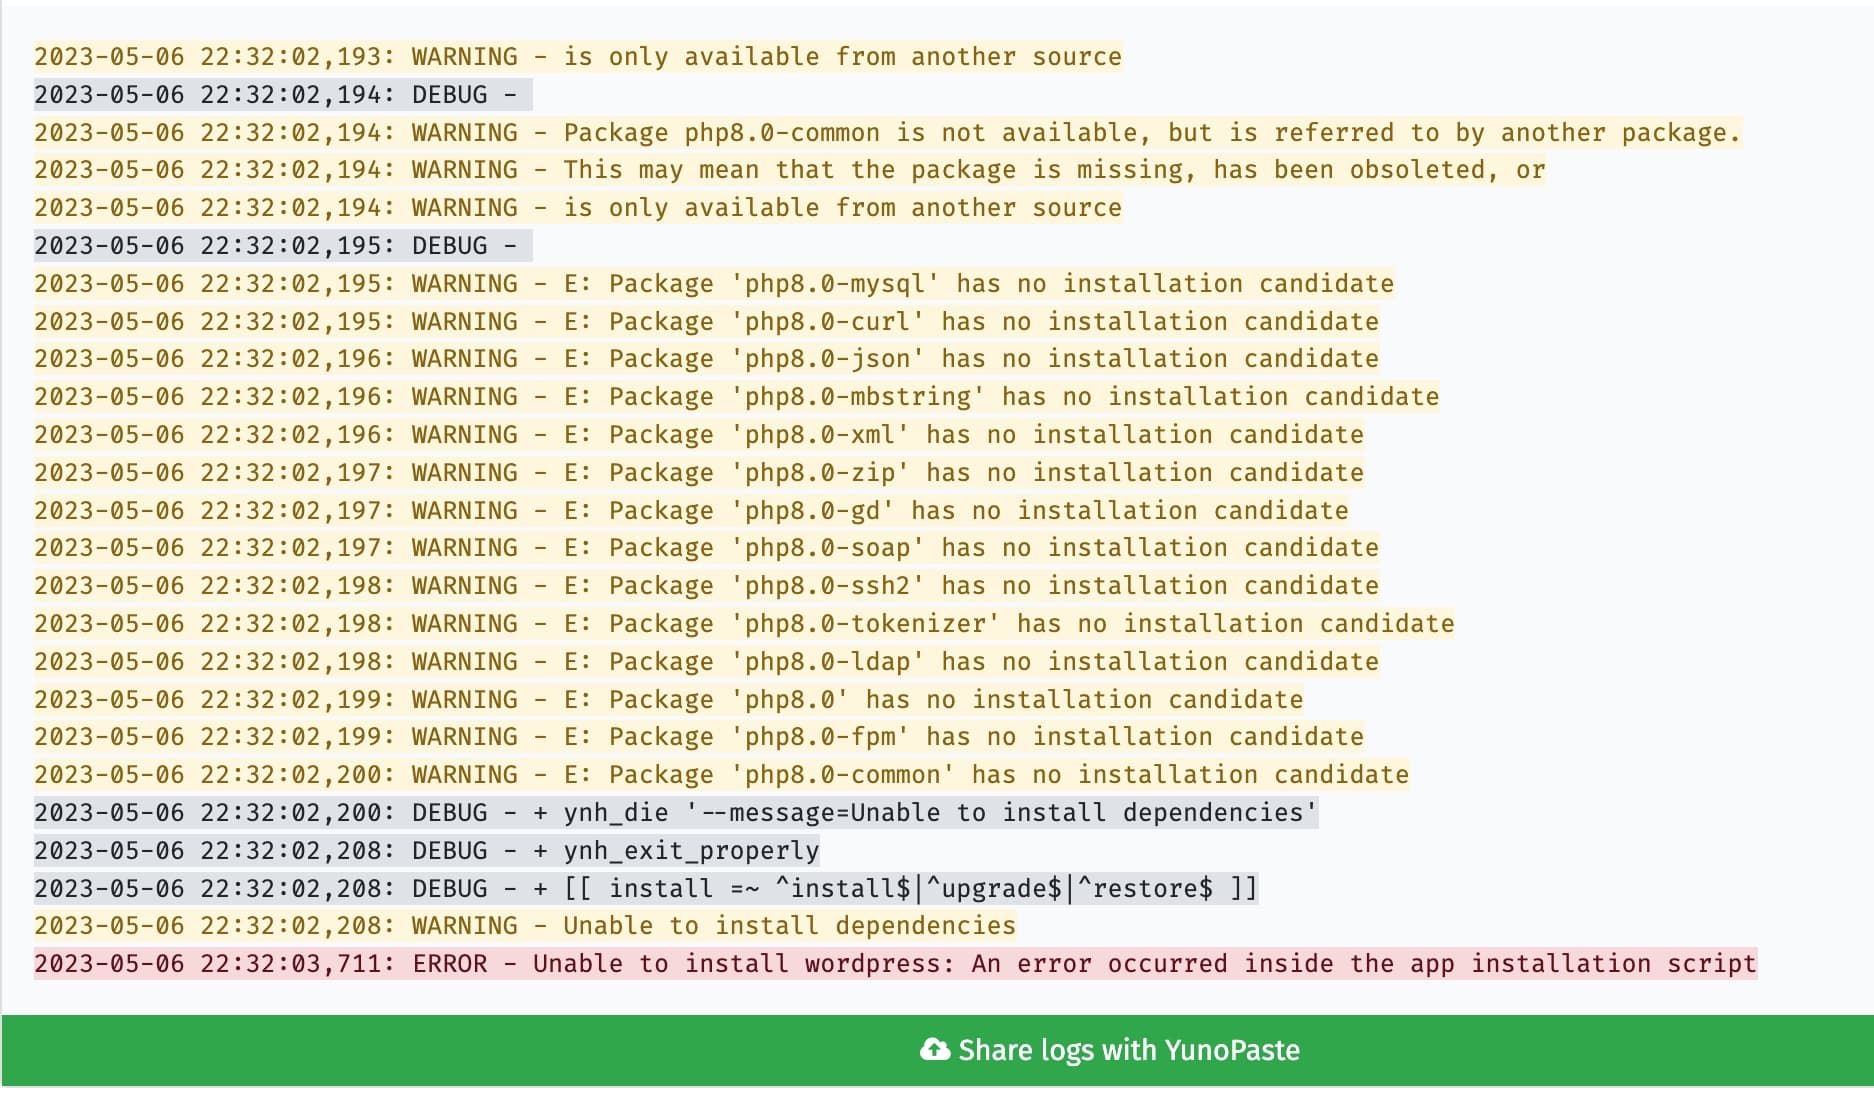The image size is (1874, 1094).
Task: Click the cloud upload icon
Action: click(934, 1050)
